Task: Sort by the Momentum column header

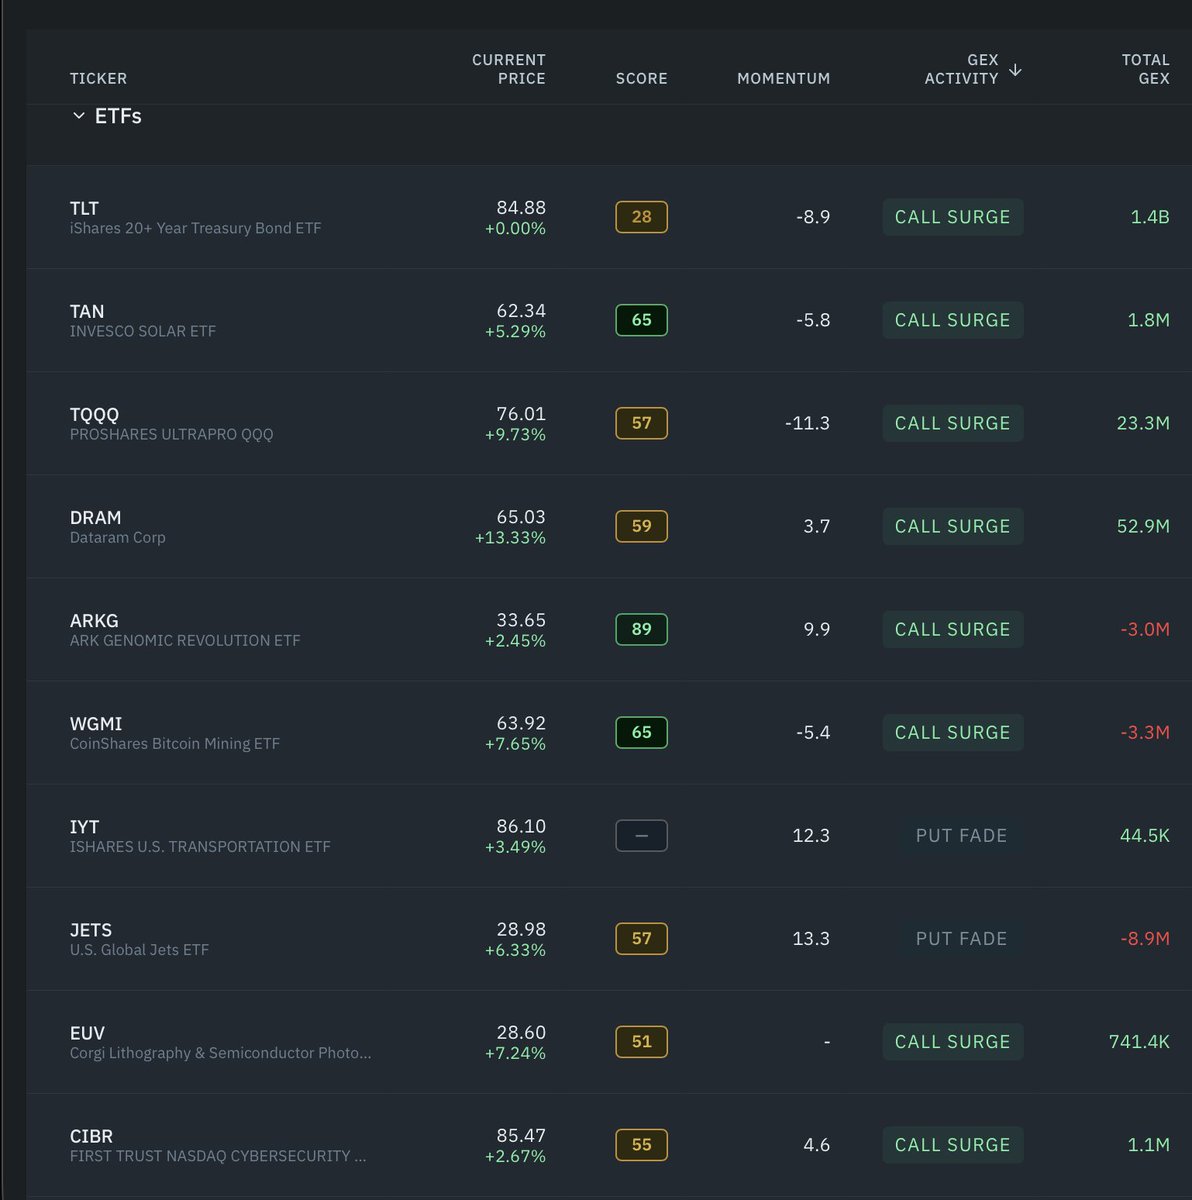Action: (783, 78)
